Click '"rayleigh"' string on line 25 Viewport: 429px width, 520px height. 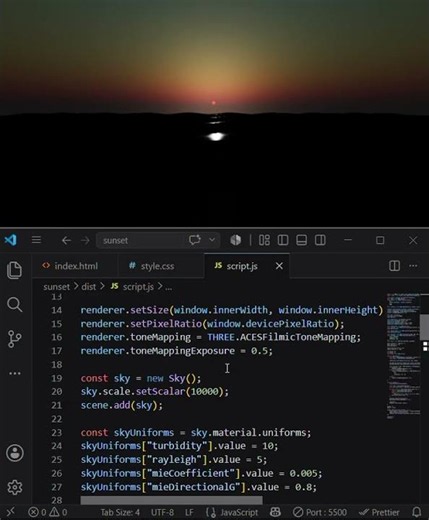click(174, 460)
